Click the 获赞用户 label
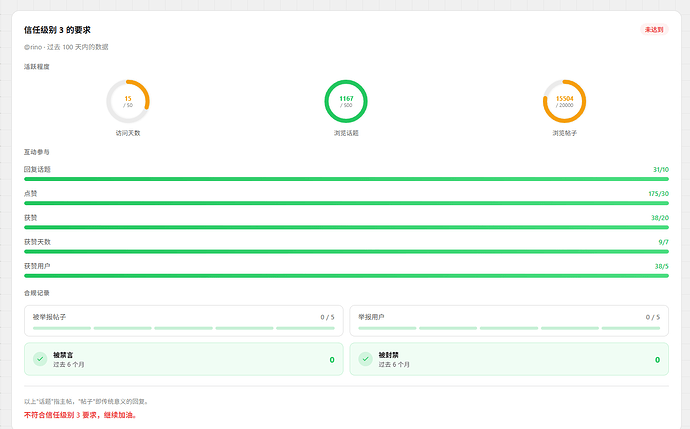 (x=37, y=266)
